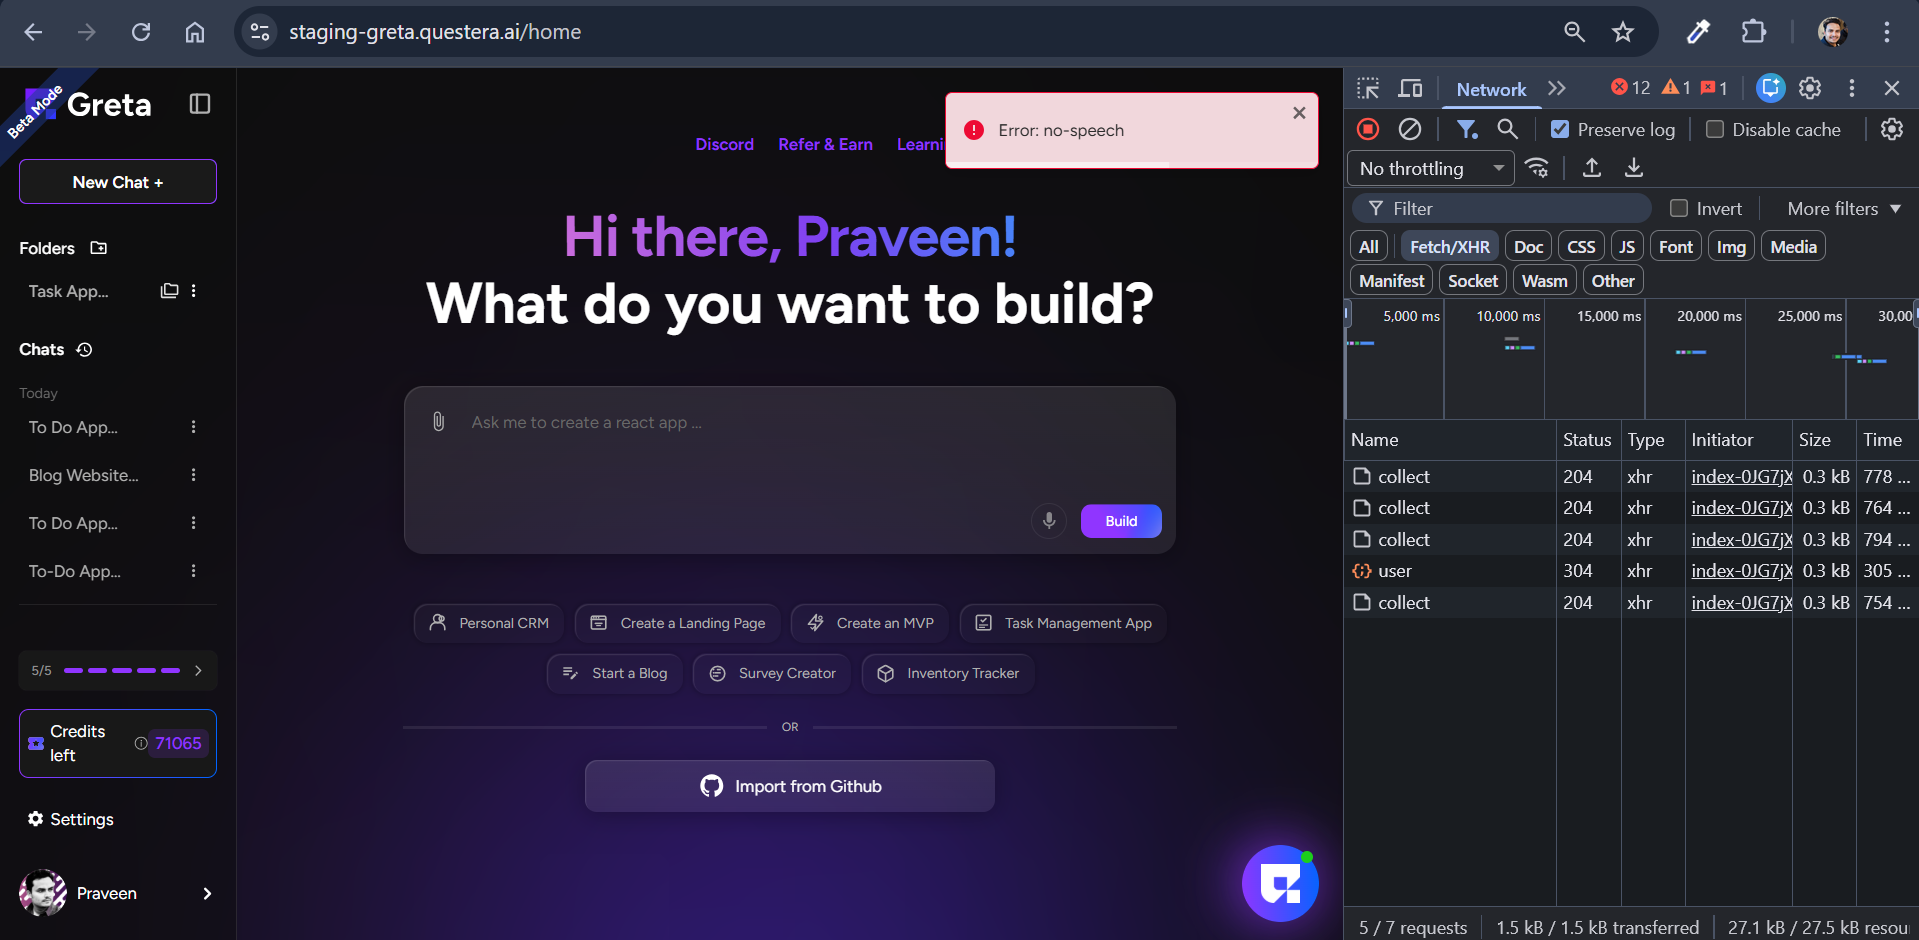Expand Praveen profile menu arrow
This screenshot has height=940, width=1919.
coord(207,894)
